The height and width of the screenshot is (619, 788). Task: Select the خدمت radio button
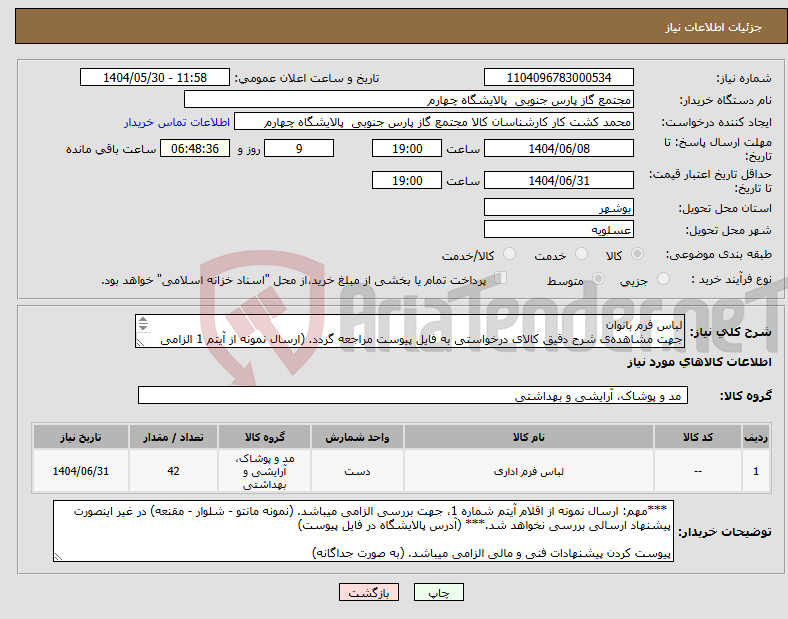581,254
